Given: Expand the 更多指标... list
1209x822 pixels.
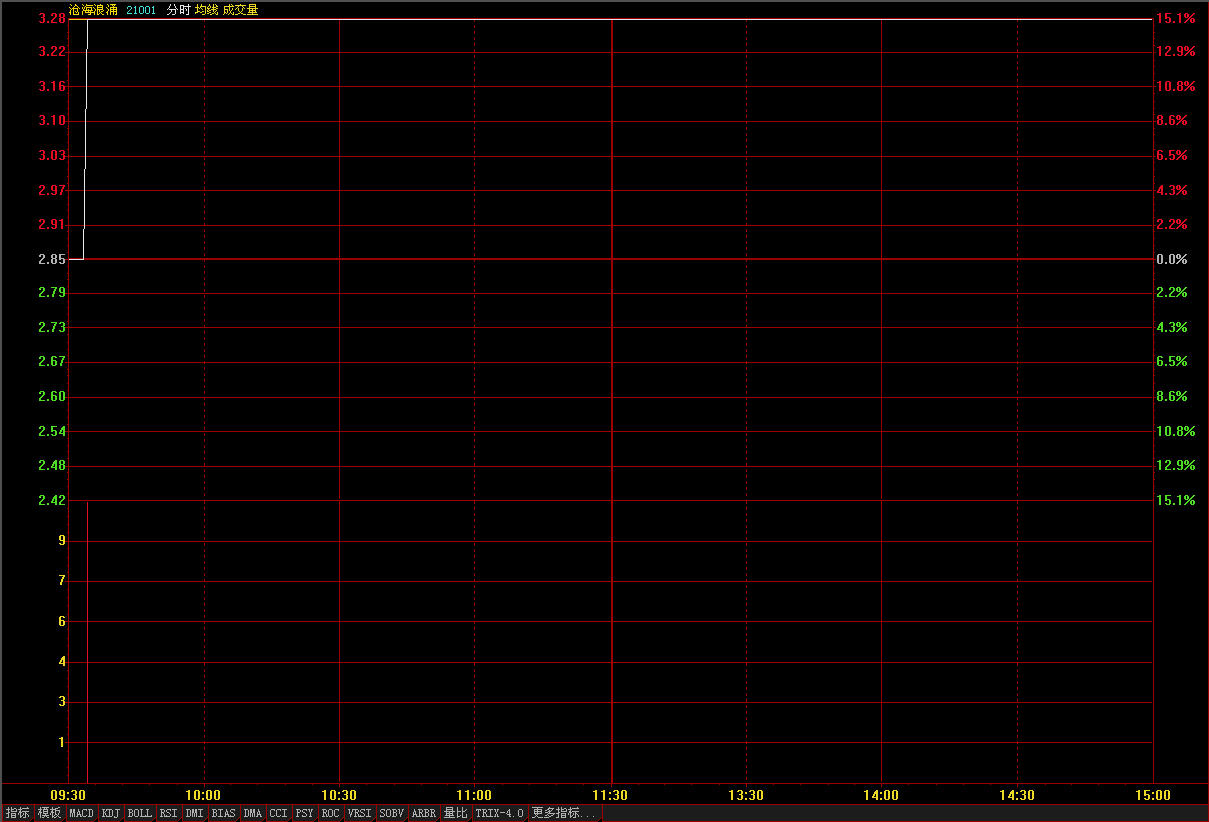Looking at the screenshot, I should (564, 813).
